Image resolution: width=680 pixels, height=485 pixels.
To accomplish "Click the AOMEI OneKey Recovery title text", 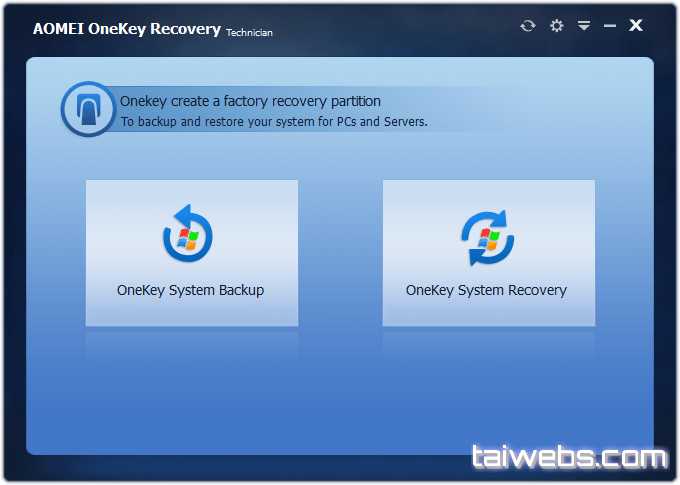I will pyautogui.click(x=126, y=29).
